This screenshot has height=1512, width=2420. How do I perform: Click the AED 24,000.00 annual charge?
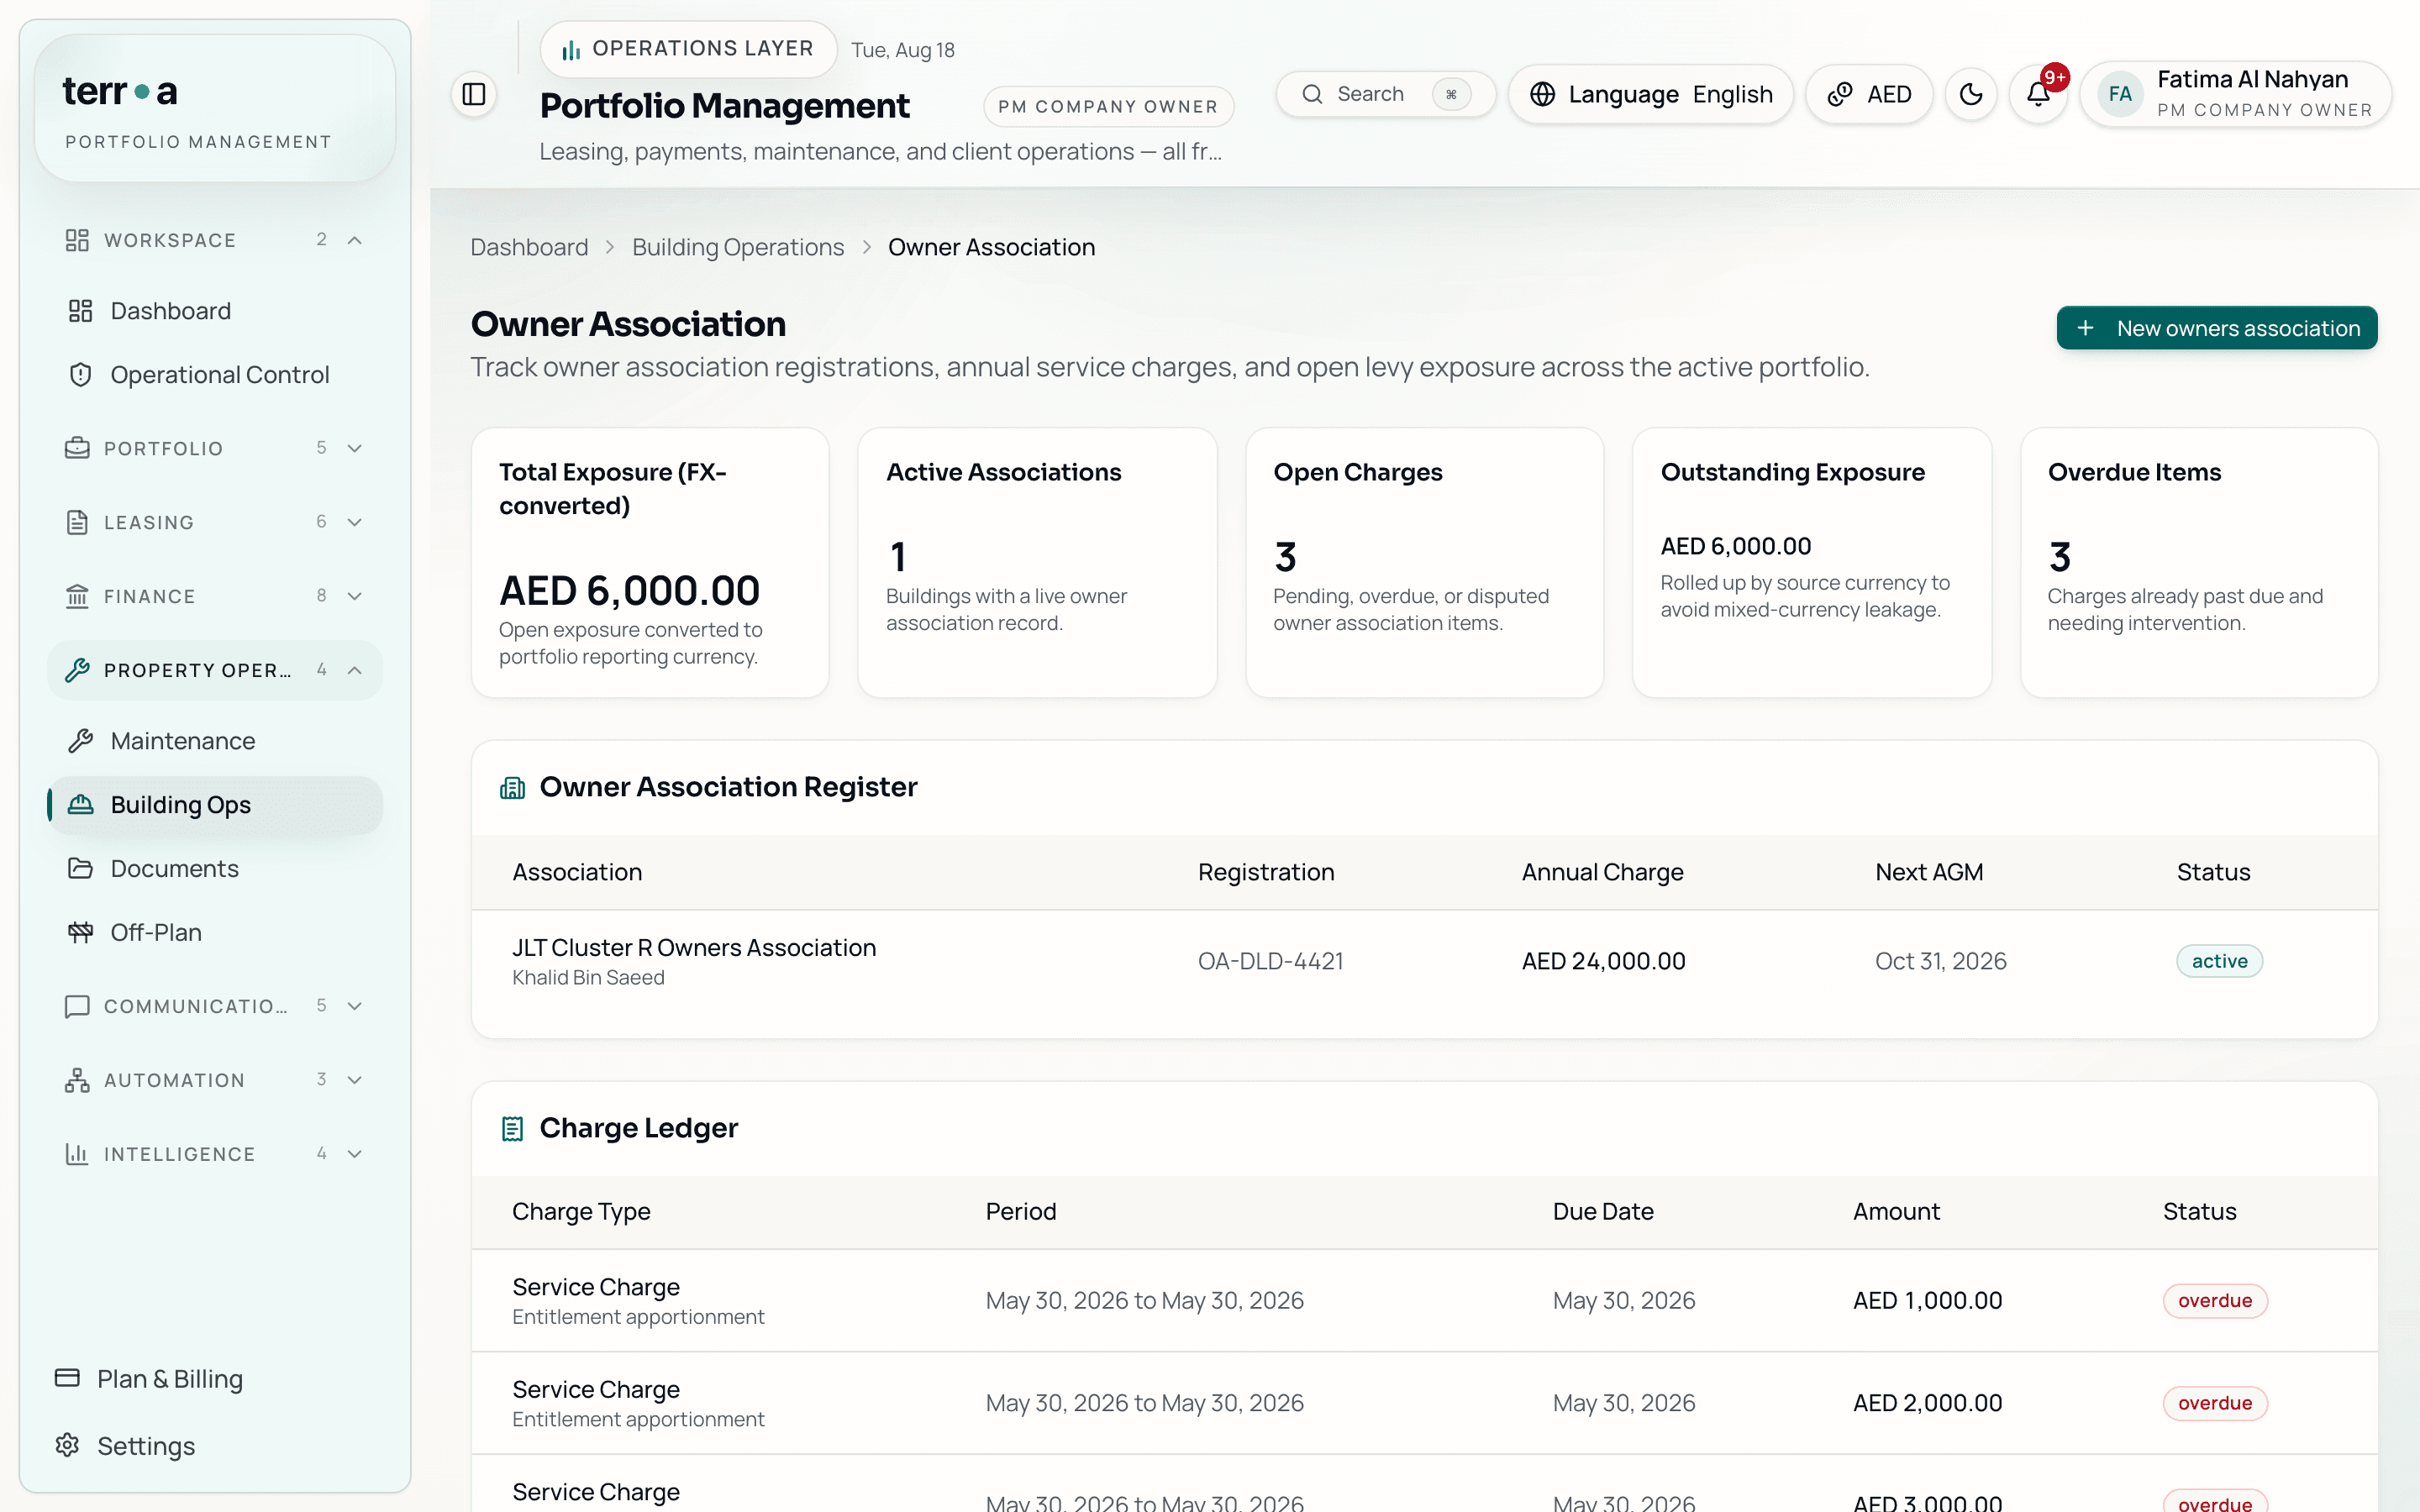click(1603, 961)
